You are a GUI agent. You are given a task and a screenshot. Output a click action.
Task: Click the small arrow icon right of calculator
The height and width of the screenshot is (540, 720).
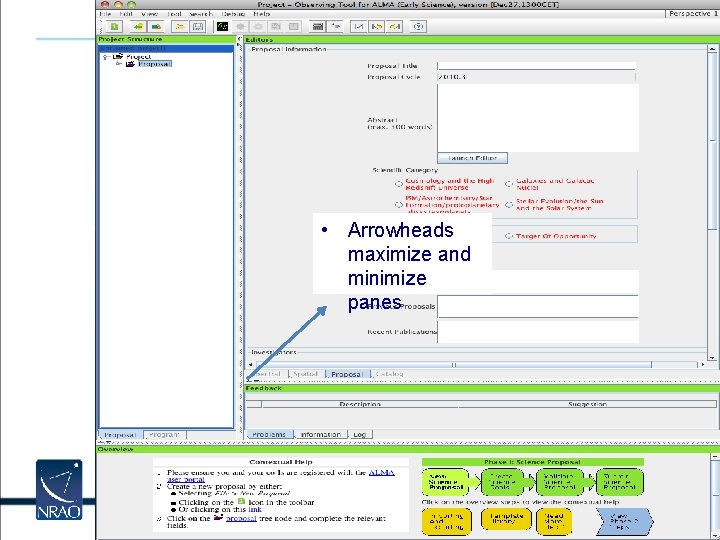point(336,27)
